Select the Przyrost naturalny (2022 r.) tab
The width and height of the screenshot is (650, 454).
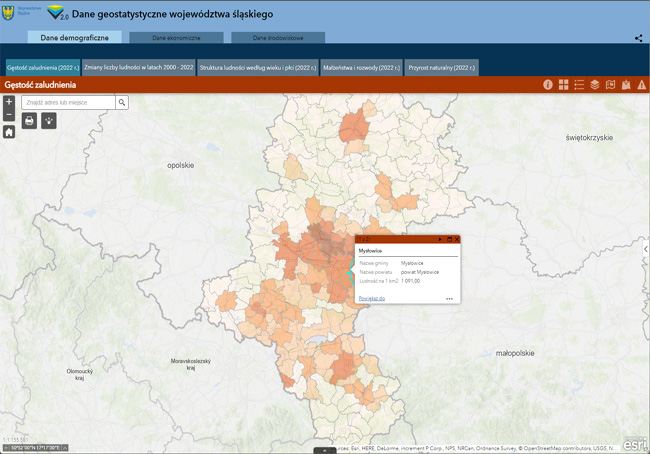[x=442, y=67]
